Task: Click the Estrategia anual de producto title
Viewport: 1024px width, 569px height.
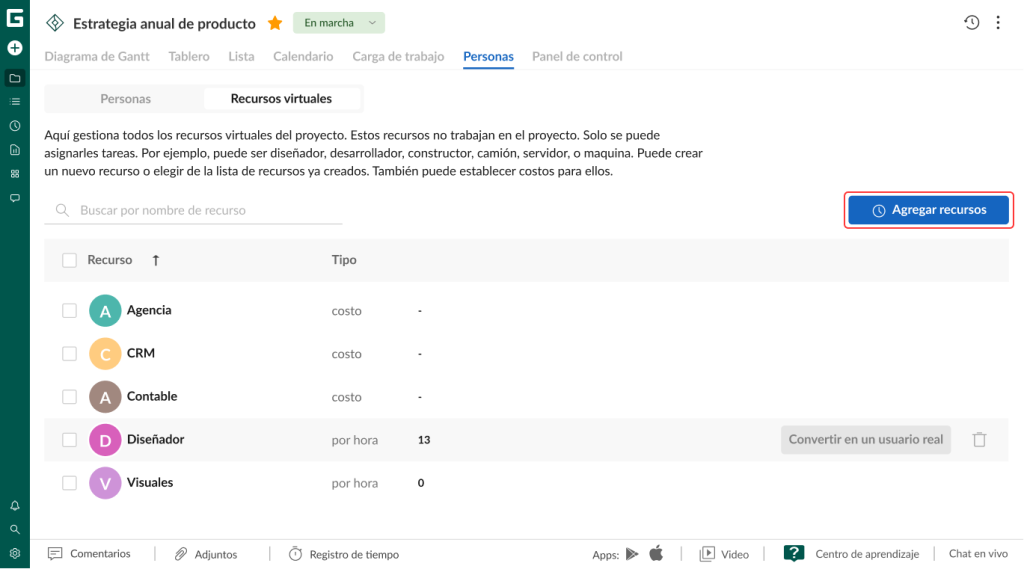Action: pyautogui.click(x=164, y=24)
